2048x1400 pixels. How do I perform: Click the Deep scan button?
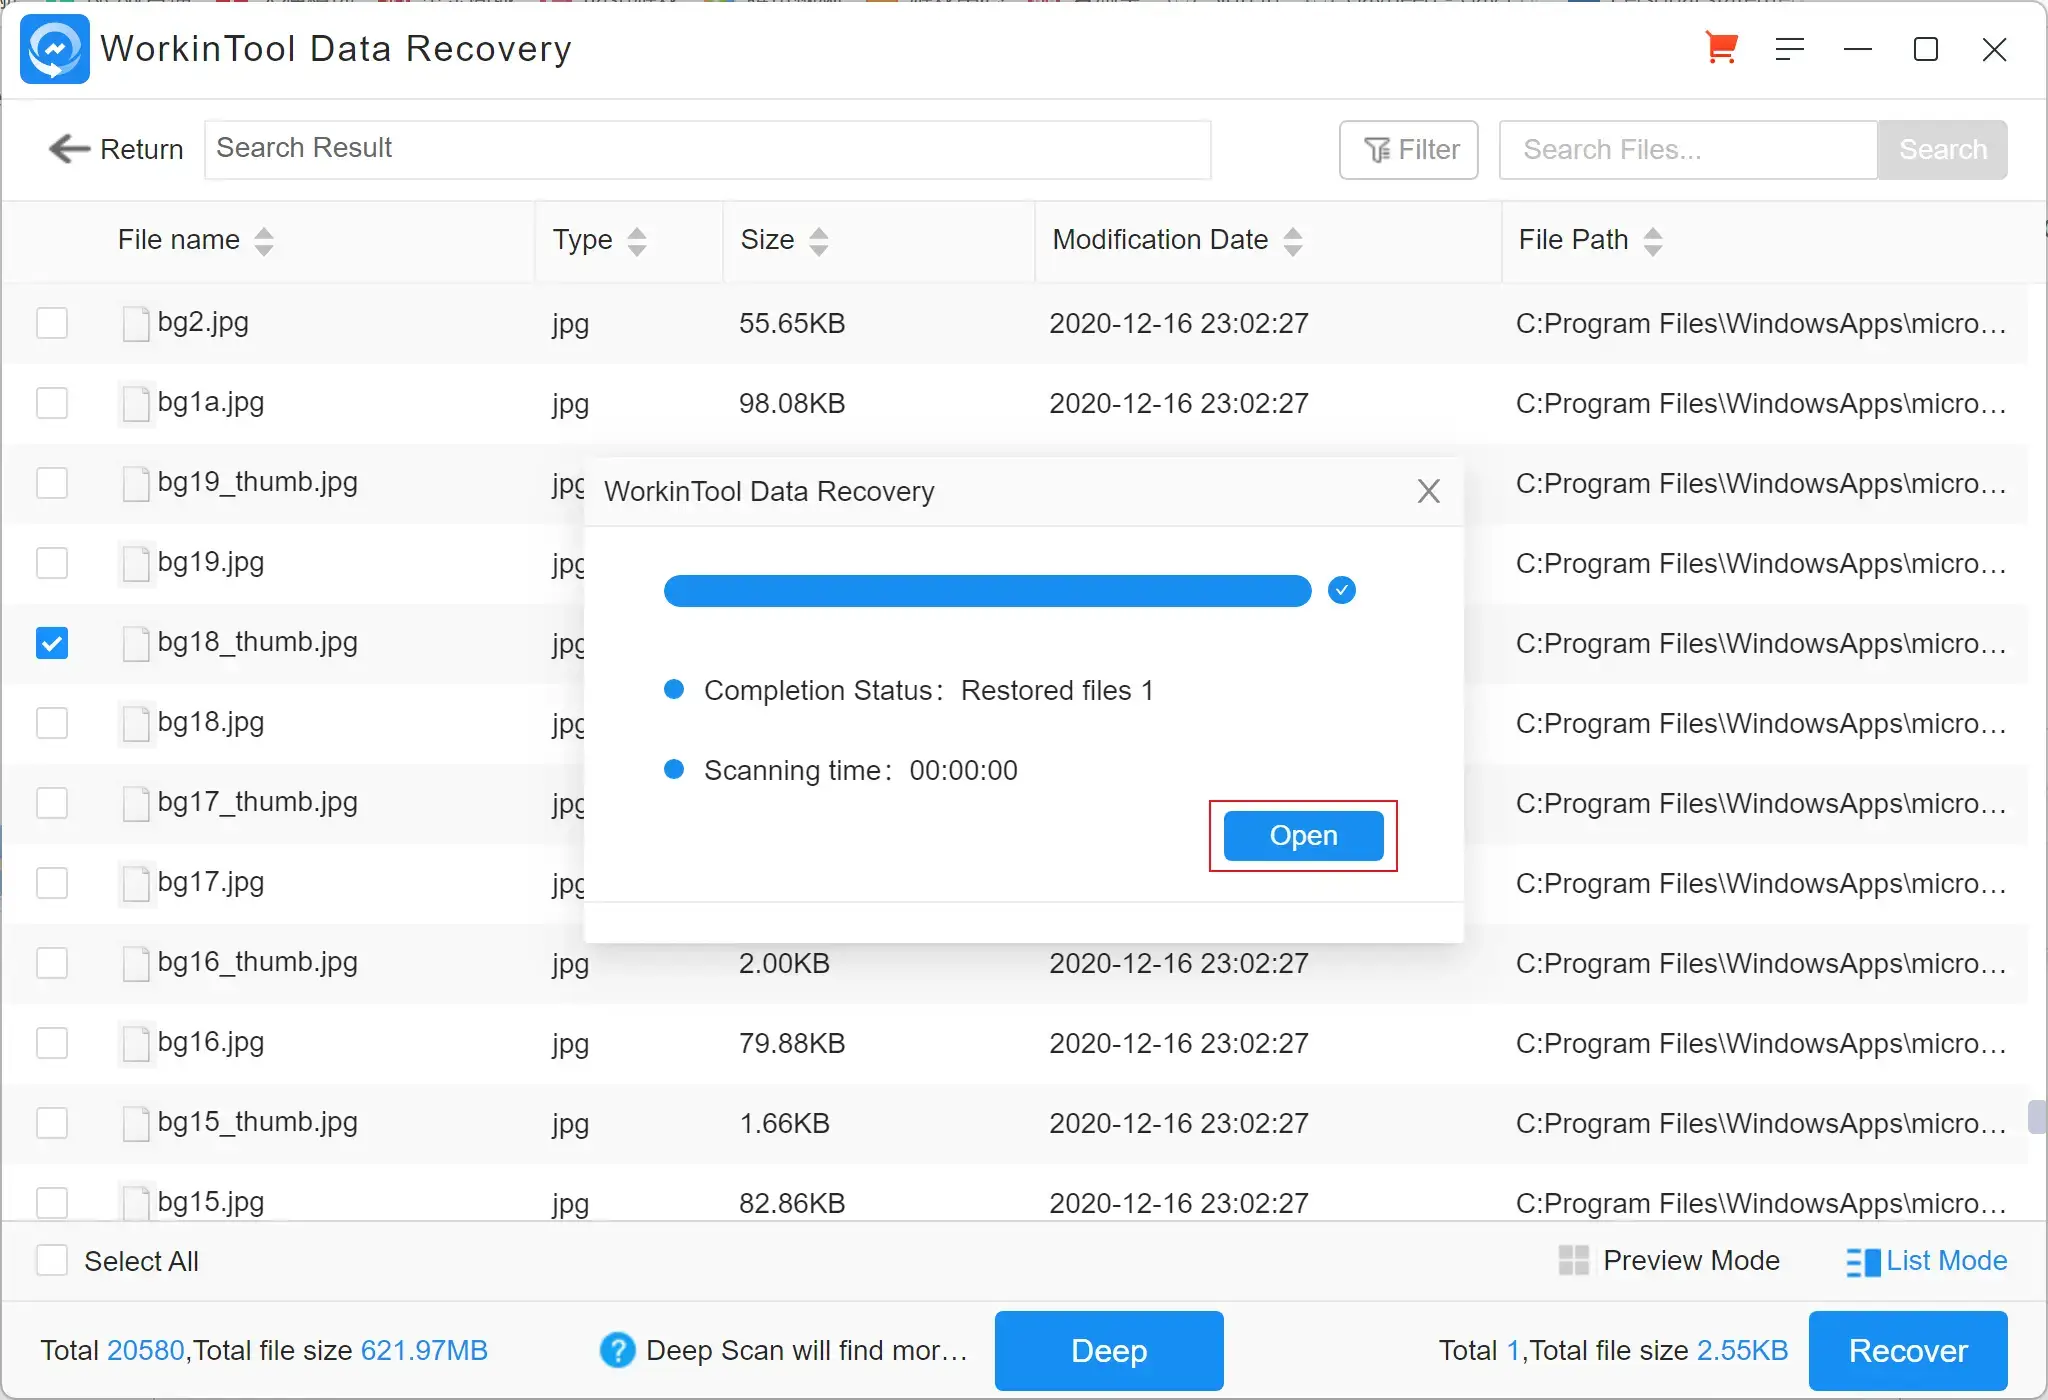pos(1109,1350)
